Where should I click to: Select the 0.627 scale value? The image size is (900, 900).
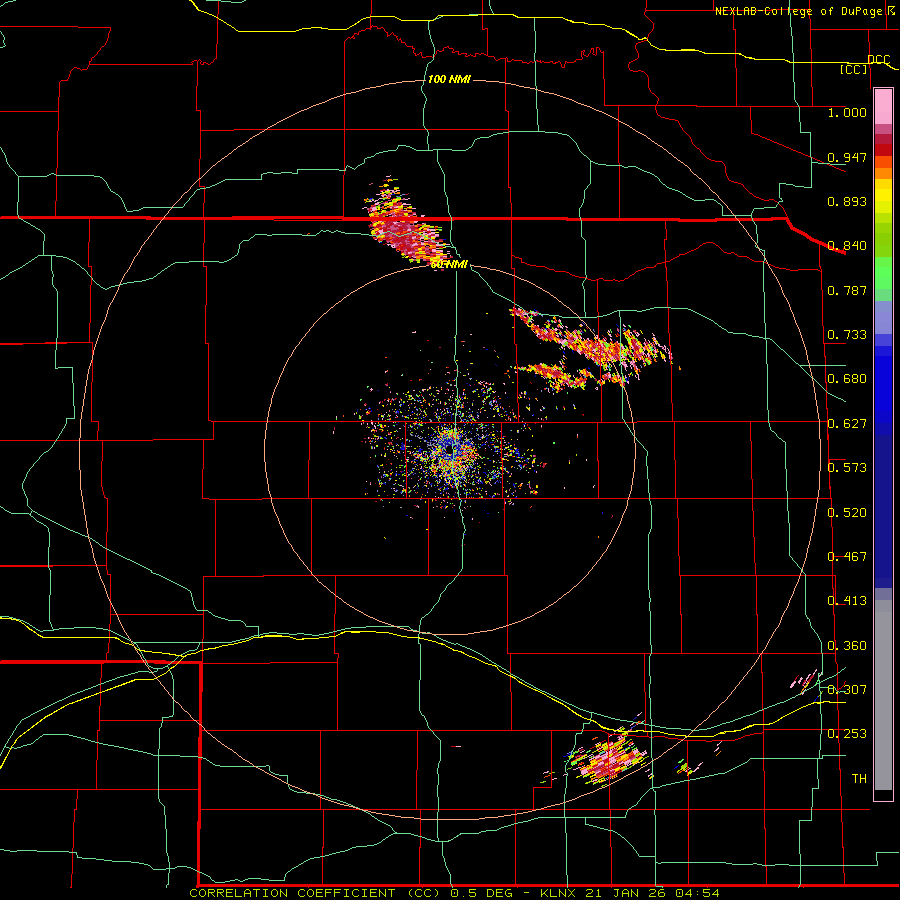tap(847, 424)
